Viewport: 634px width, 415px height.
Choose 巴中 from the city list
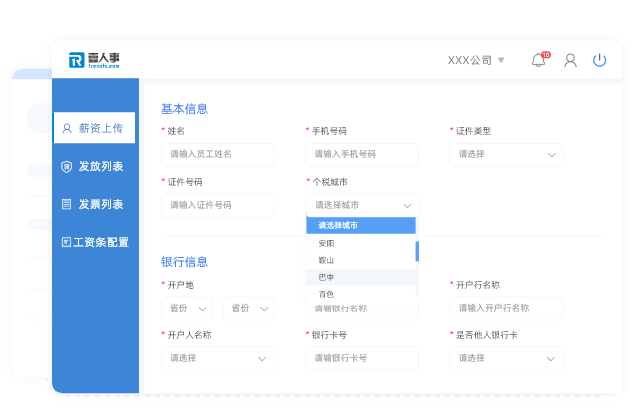(x=361, y=277)
